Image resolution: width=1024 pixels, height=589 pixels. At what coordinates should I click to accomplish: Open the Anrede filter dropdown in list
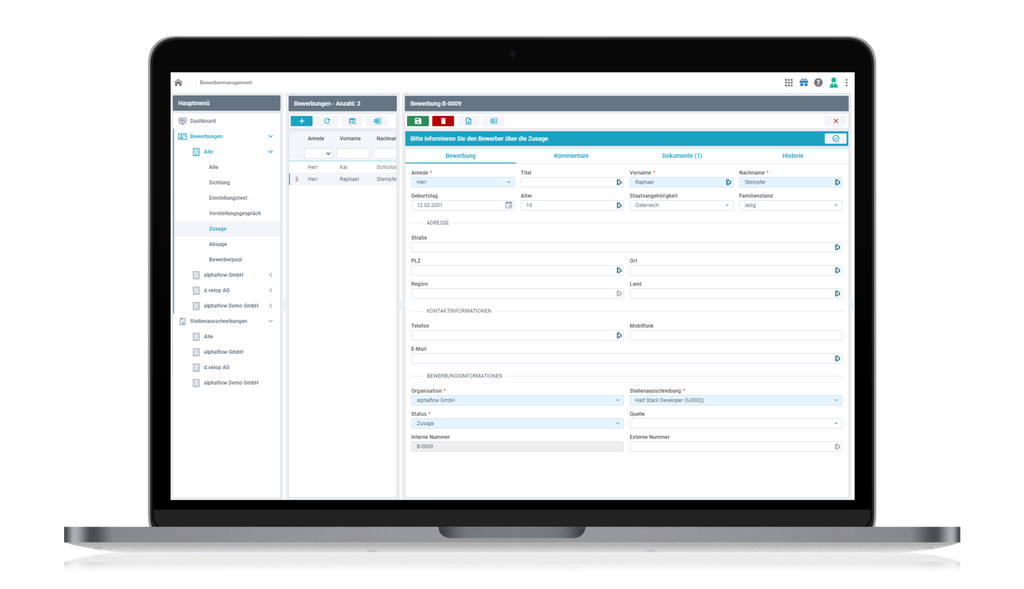319,153
